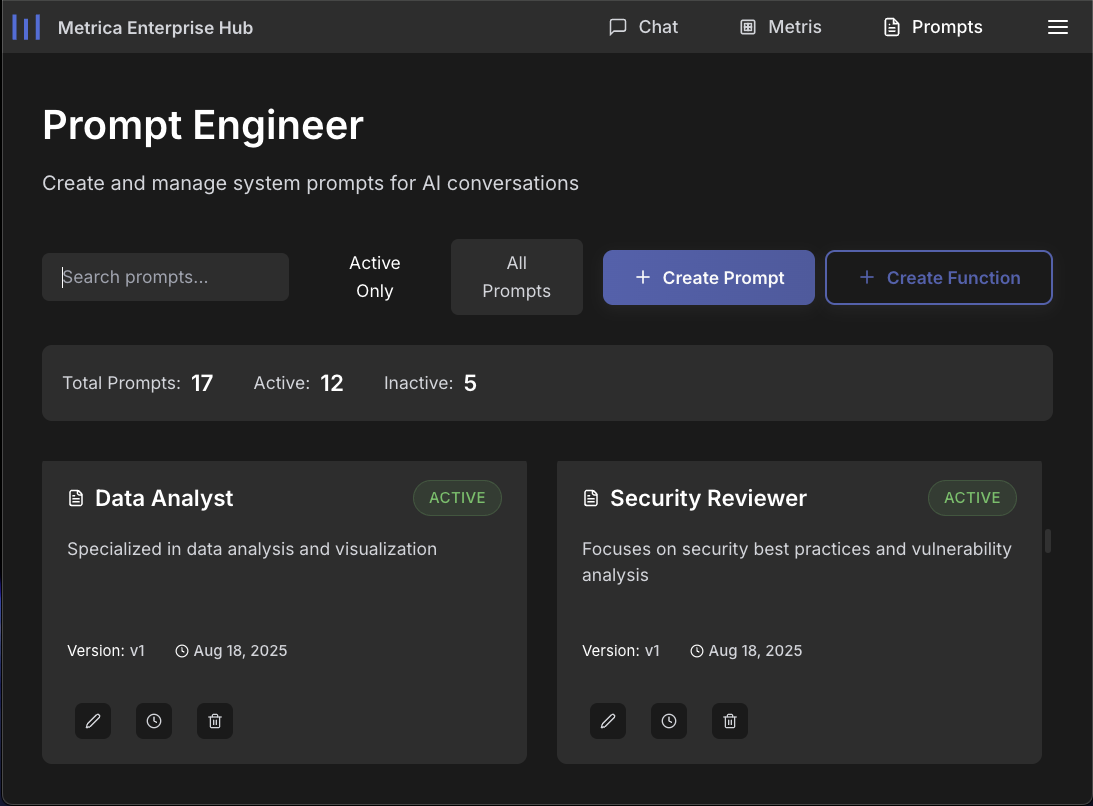
Task: Edit the Security Reviewer prompt
Action: tap(608, 721)
